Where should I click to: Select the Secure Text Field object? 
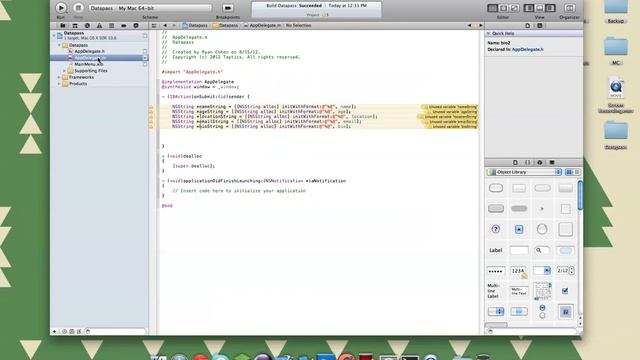pyautogui.click(x=496, y=271)
